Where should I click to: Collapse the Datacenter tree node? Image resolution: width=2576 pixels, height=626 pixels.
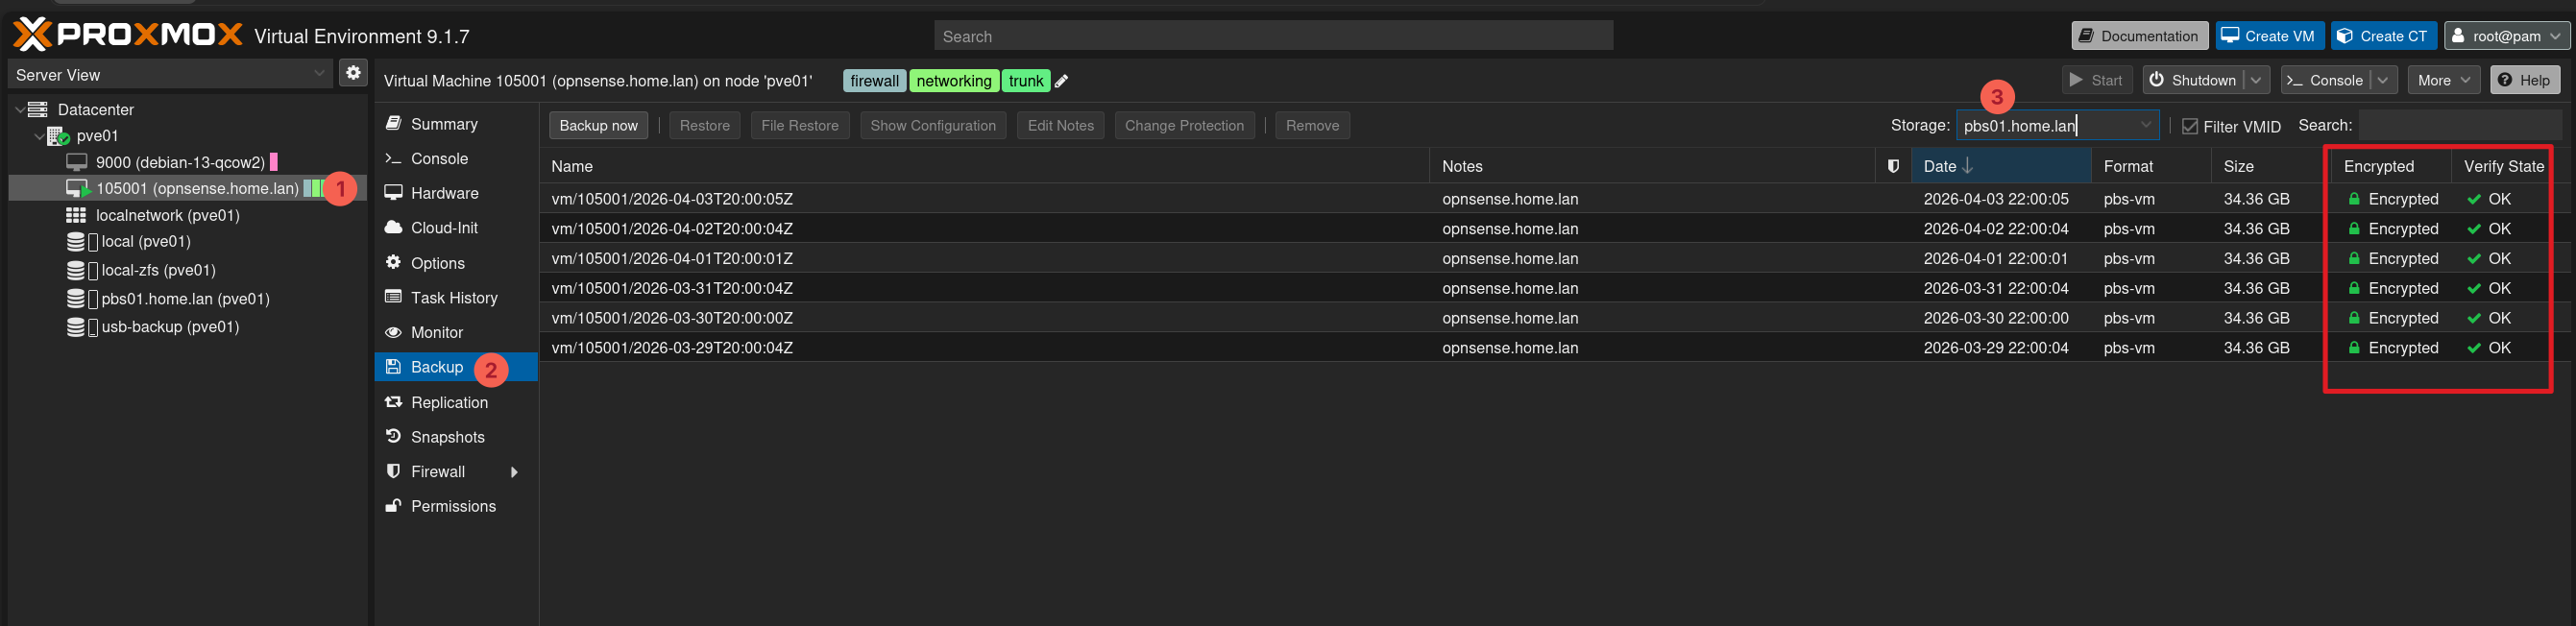(19, 109)
